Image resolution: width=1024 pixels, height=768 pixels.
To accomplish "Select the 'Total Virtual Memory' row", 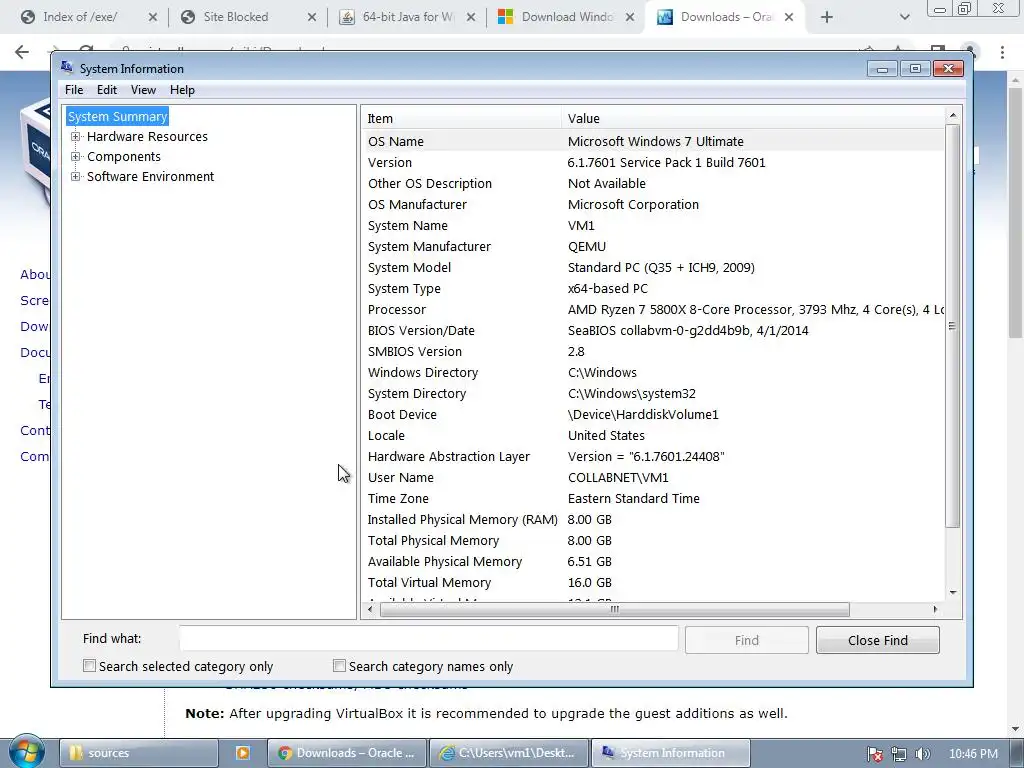I will point(653,582).
